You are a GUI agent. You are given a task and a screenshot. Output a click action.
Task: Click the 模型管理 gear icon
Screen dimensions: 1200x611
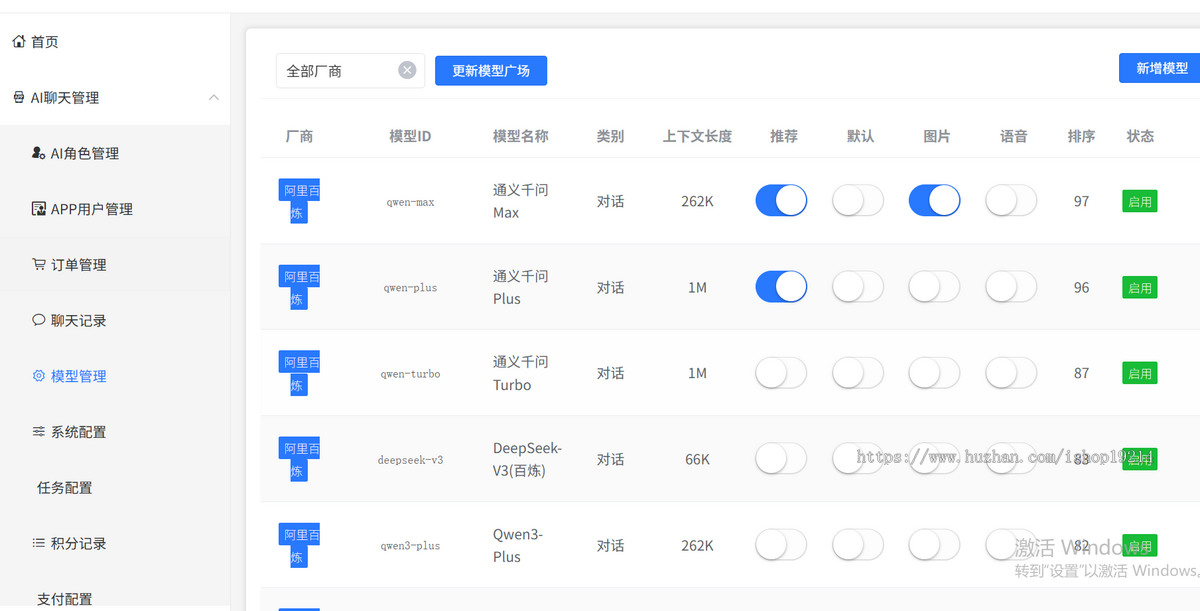point(39,376)
